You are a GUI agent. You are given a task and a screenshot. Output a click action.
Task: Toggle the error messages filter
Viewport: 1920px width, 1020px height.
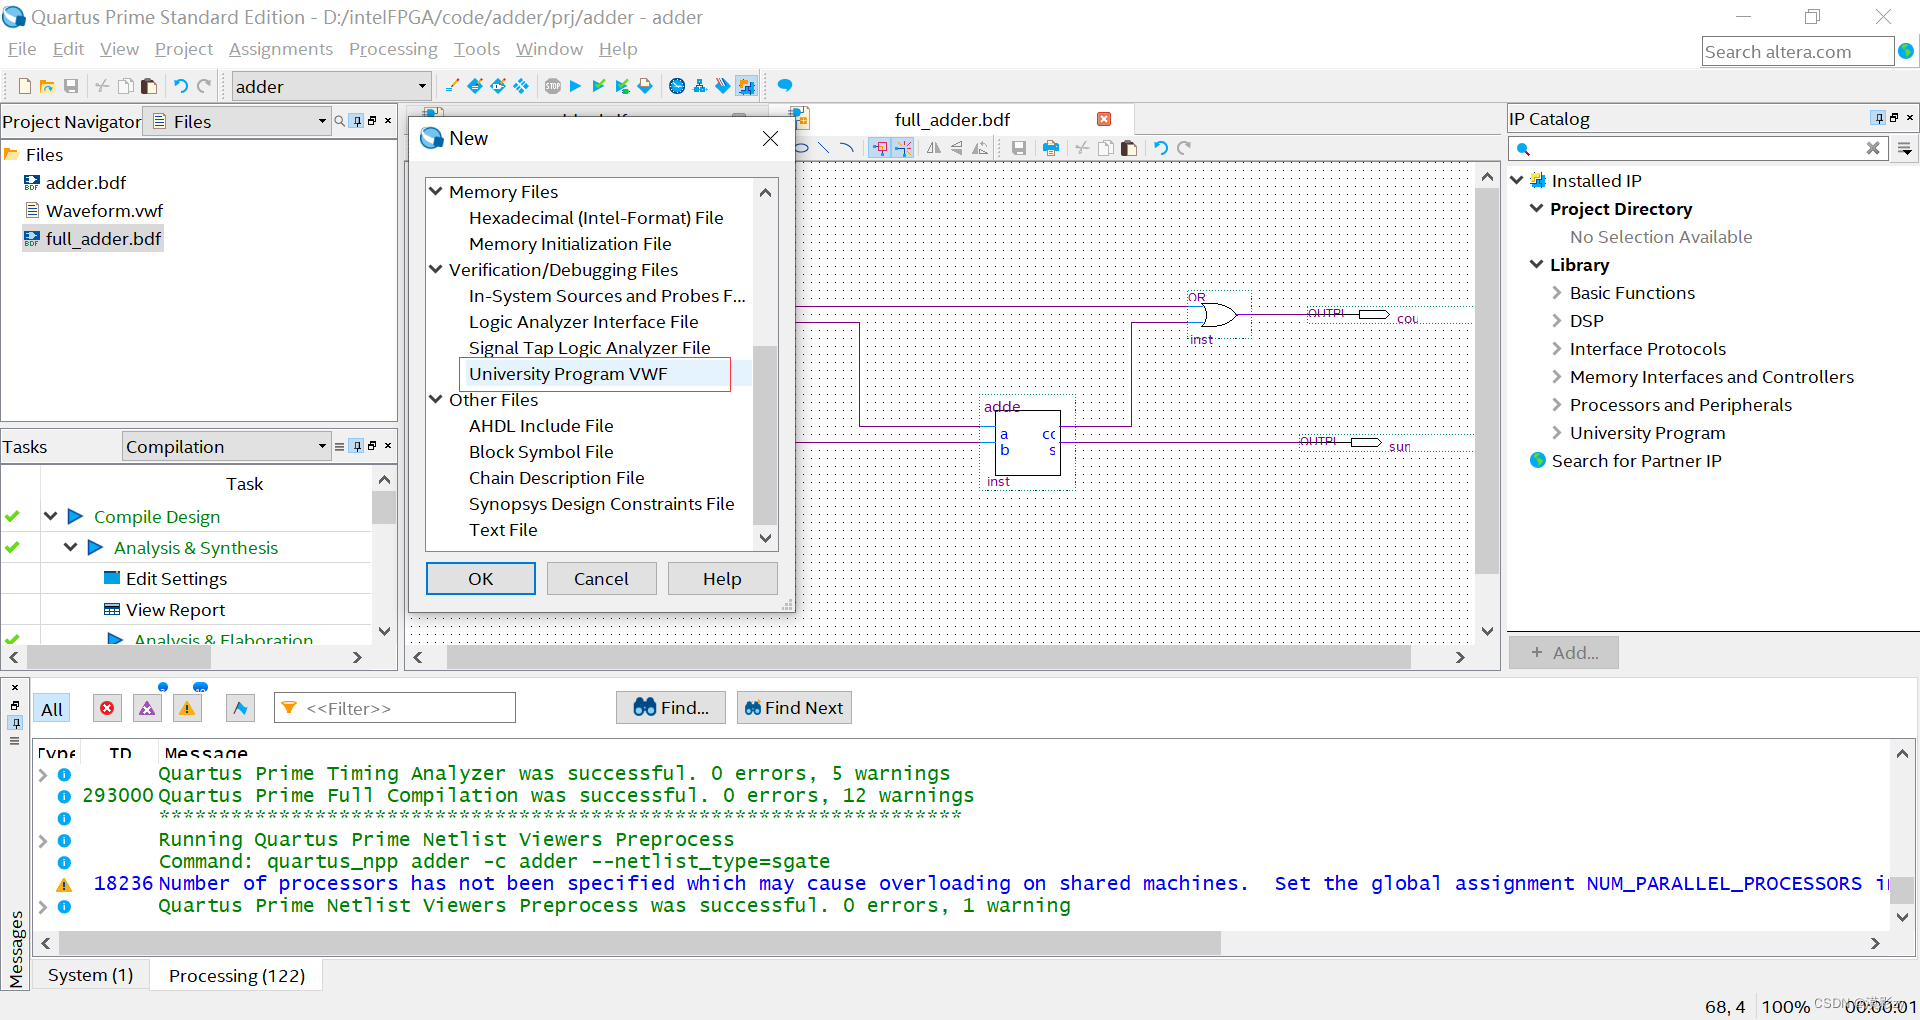click(107, 708)
